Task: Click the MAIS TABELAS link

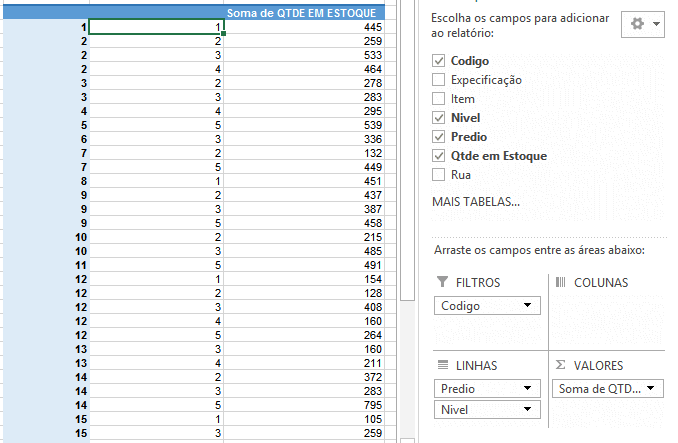Action: (x=475, y=202)
